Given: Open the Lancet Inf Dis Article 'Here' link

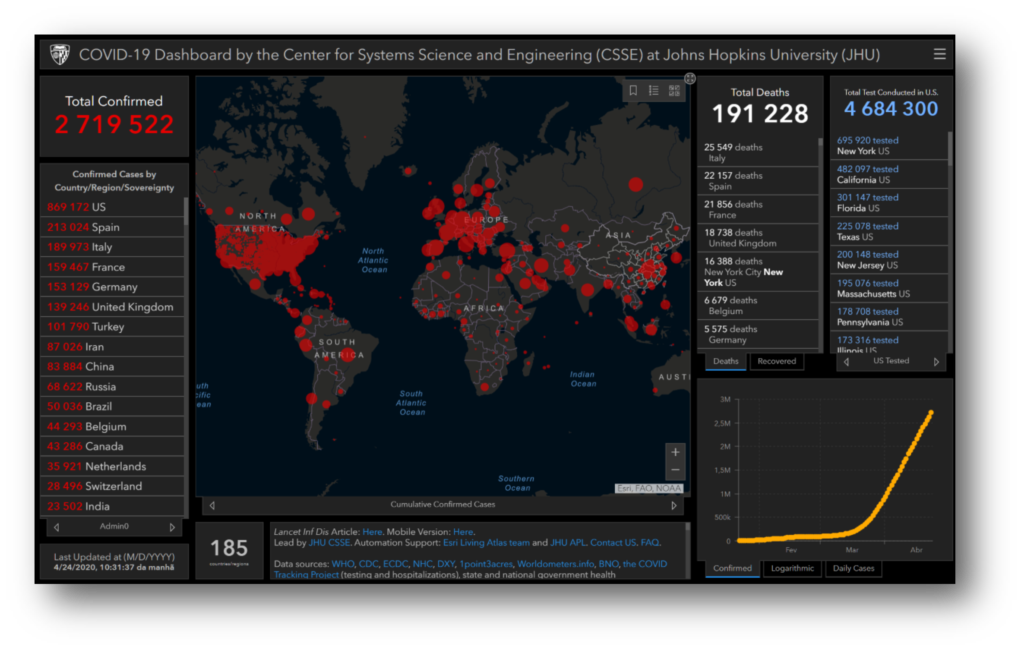Looking at the screenshot, I should point(372,532).
